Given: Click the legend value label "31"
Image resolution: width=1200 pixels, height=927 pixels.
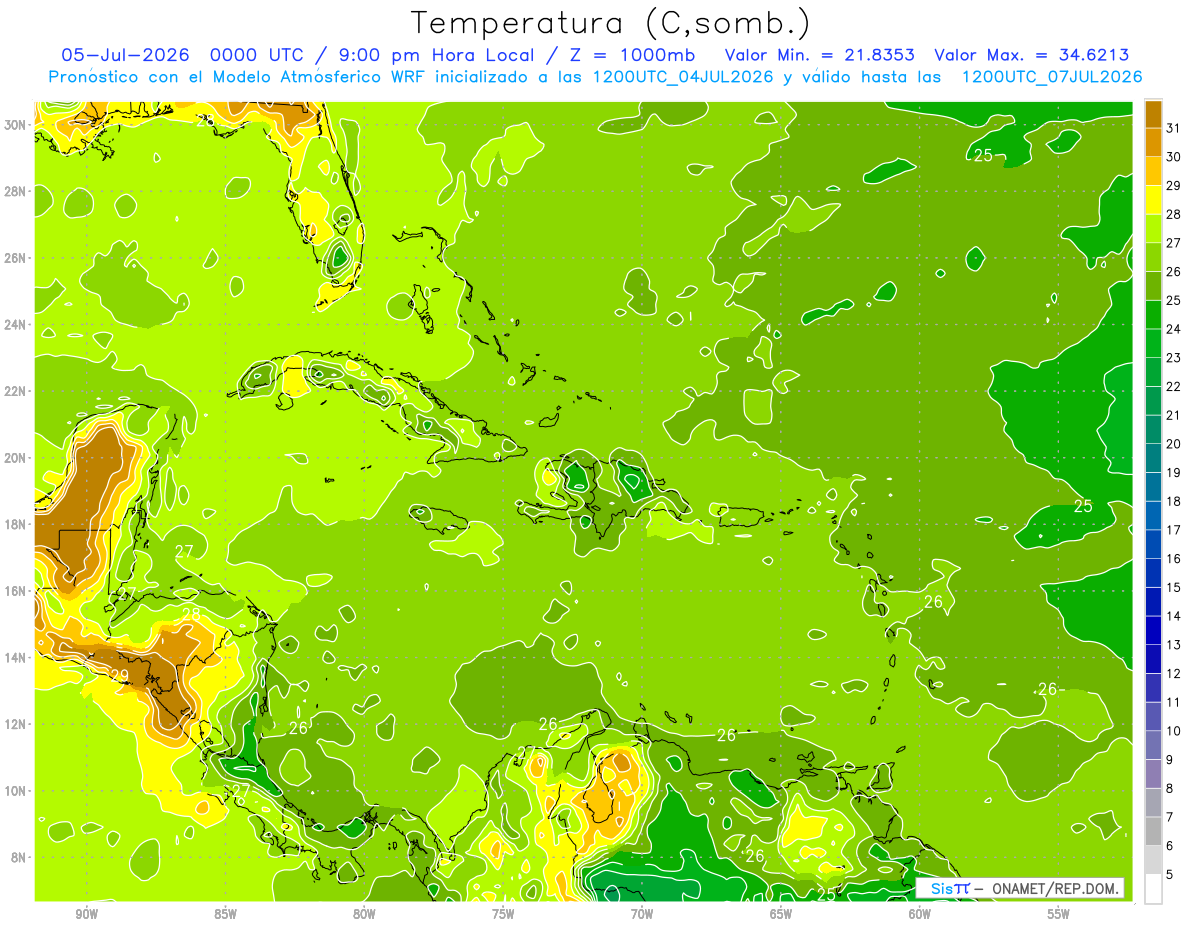Looking at the screenshot, I should pos(1173,127).
